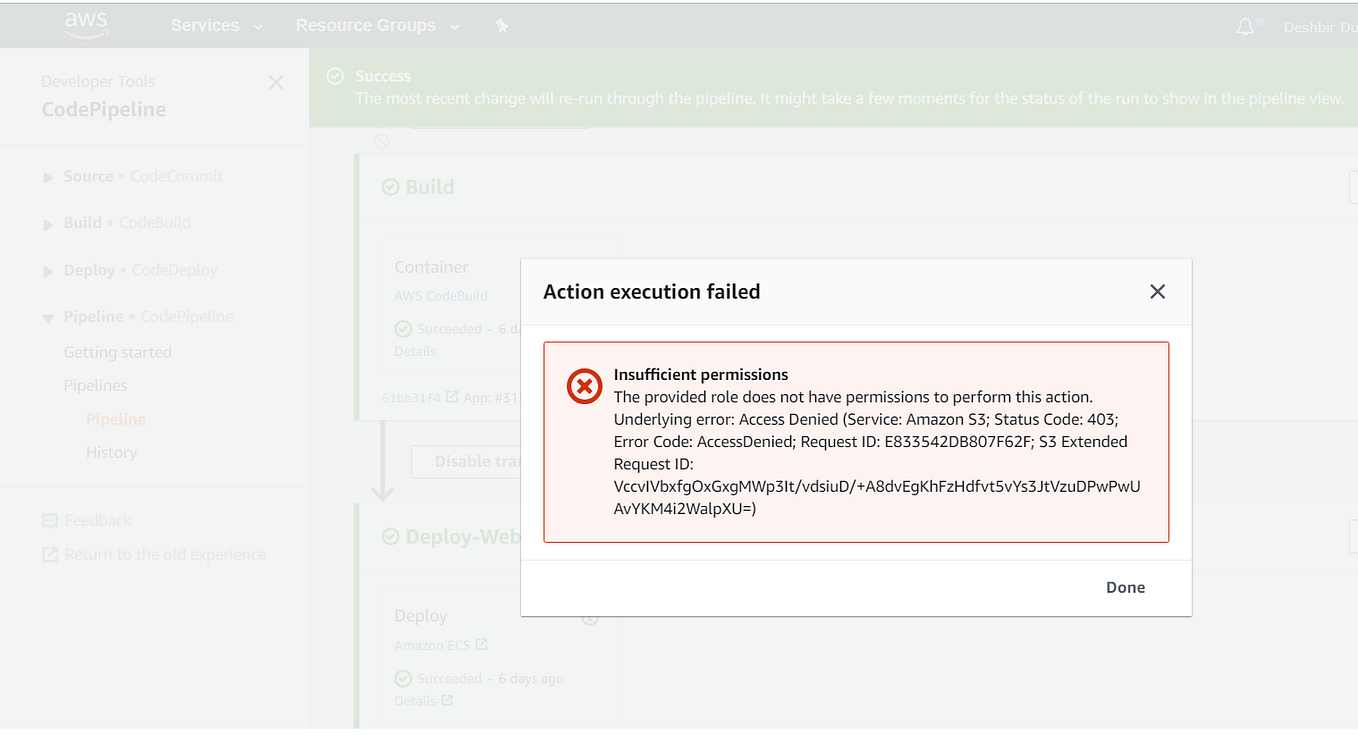Viewport: 1358px width, 735px height.
Task: Click the Return to old experience icon
Action: [50, 554]
